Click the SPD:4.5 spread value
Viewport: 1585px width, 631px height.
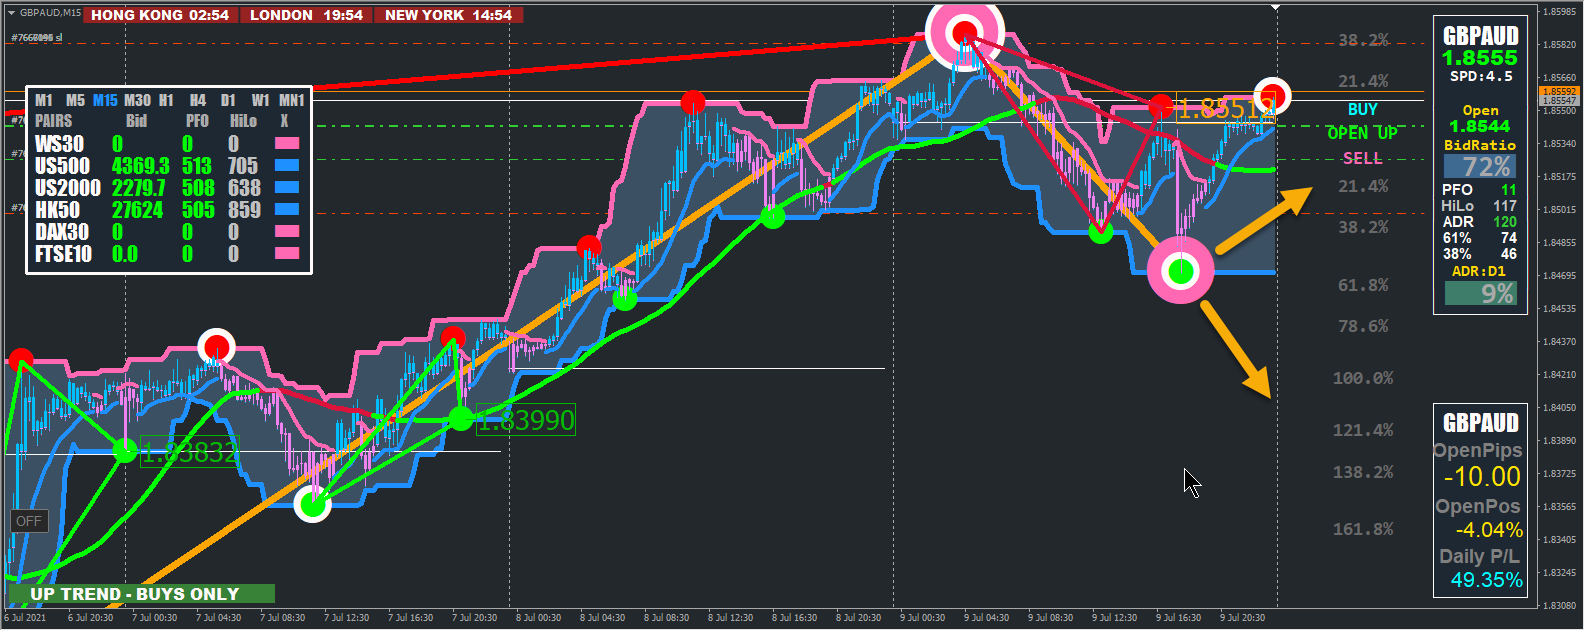[x=1481, y=76]
